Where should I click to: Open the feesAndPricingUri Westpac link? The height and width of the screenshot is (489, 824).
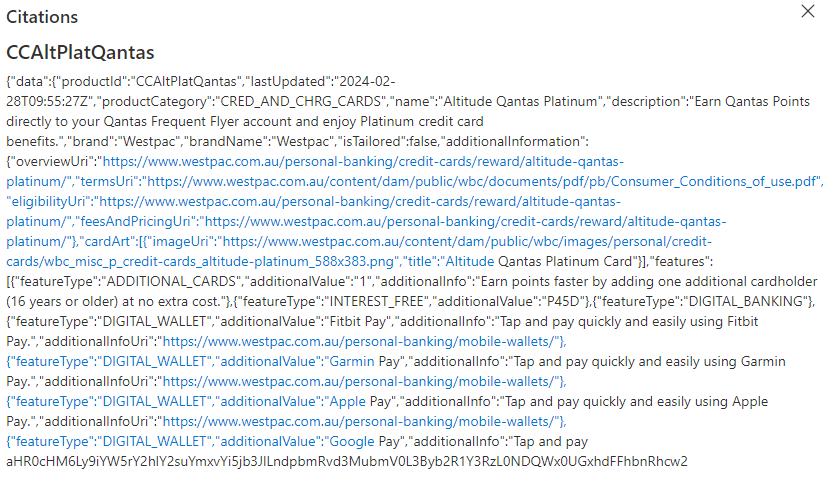(x=465, y=221)
